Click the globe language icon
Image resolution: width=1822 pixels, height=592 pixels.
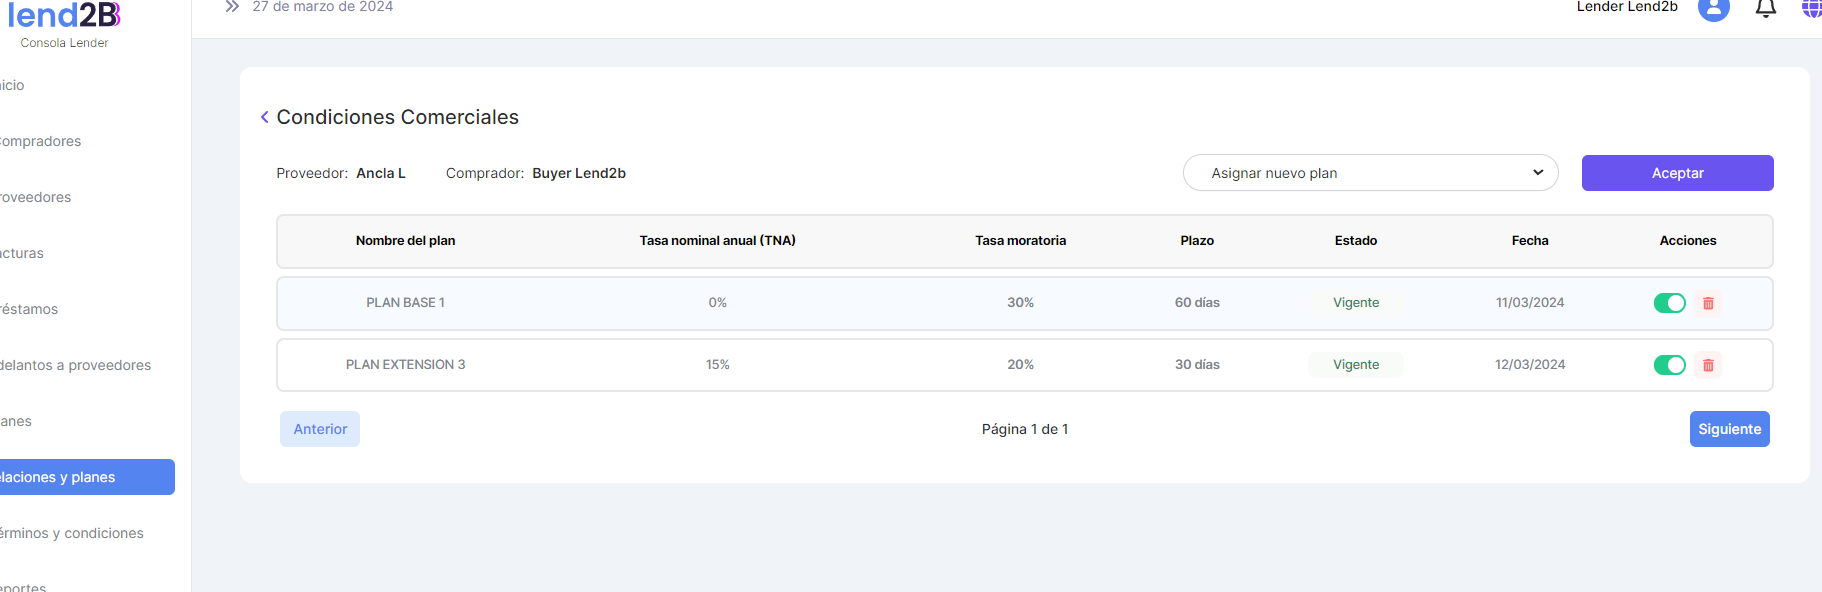coord(1811,9)
